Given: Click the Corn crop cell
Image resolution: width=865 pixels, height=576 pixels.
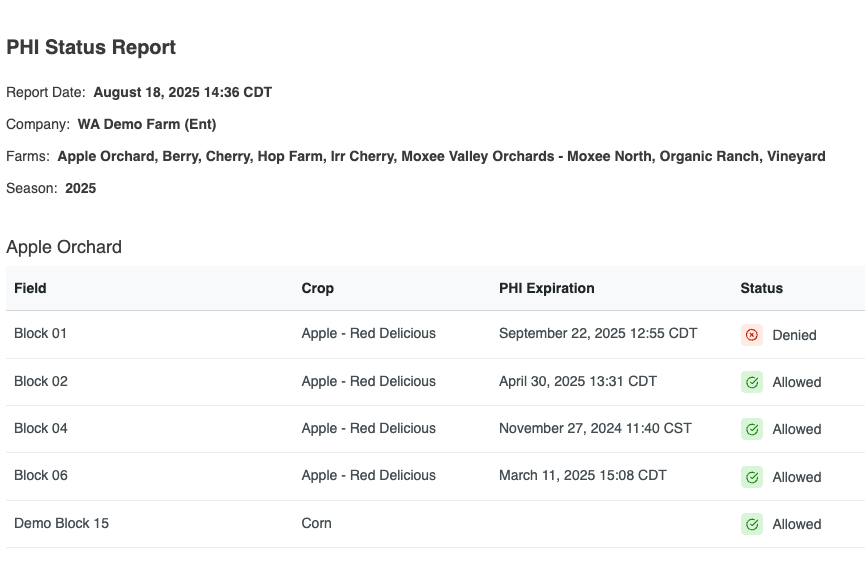Looking at the screenshot, I should pyautogui.click(x=316, y=523).
